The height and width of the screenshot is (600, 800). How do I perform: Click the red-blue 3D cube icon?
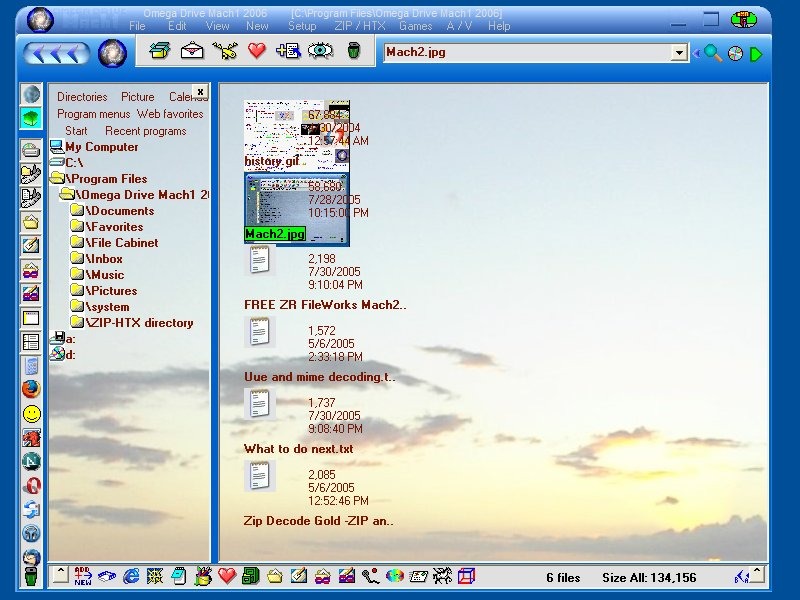(x=466, y=577)
